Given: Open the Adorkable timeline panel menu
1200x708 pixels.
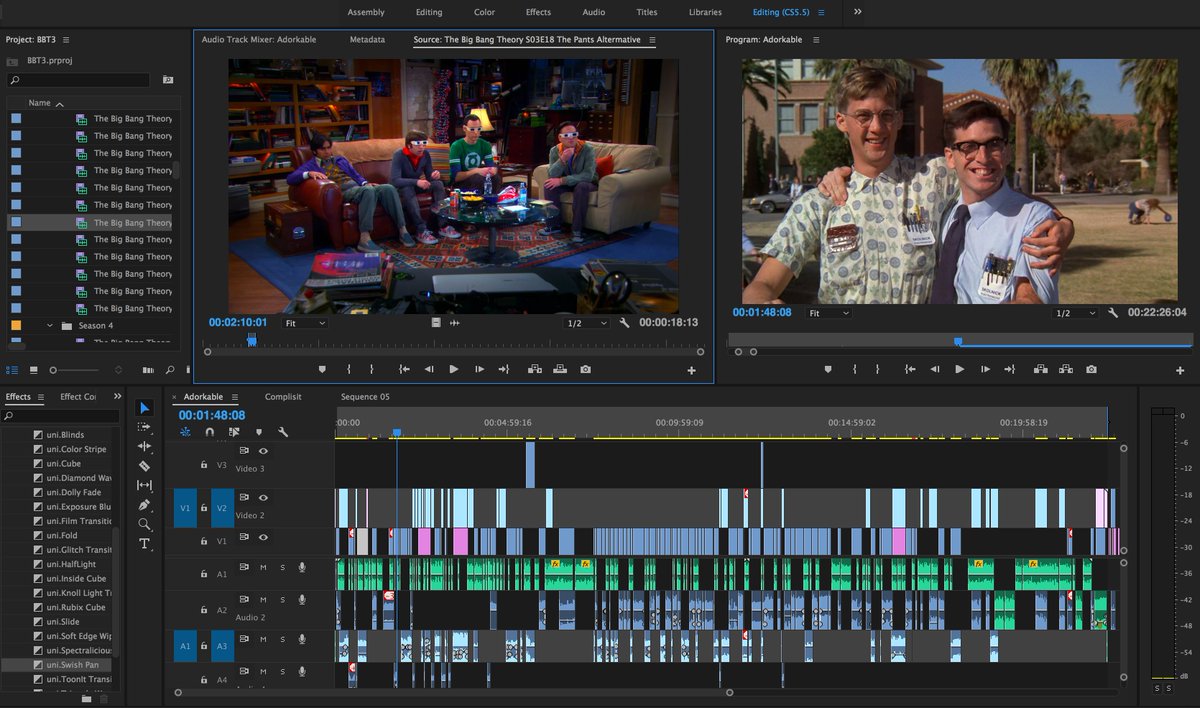Looking at the screenshot, I should (x=235, y=397).
